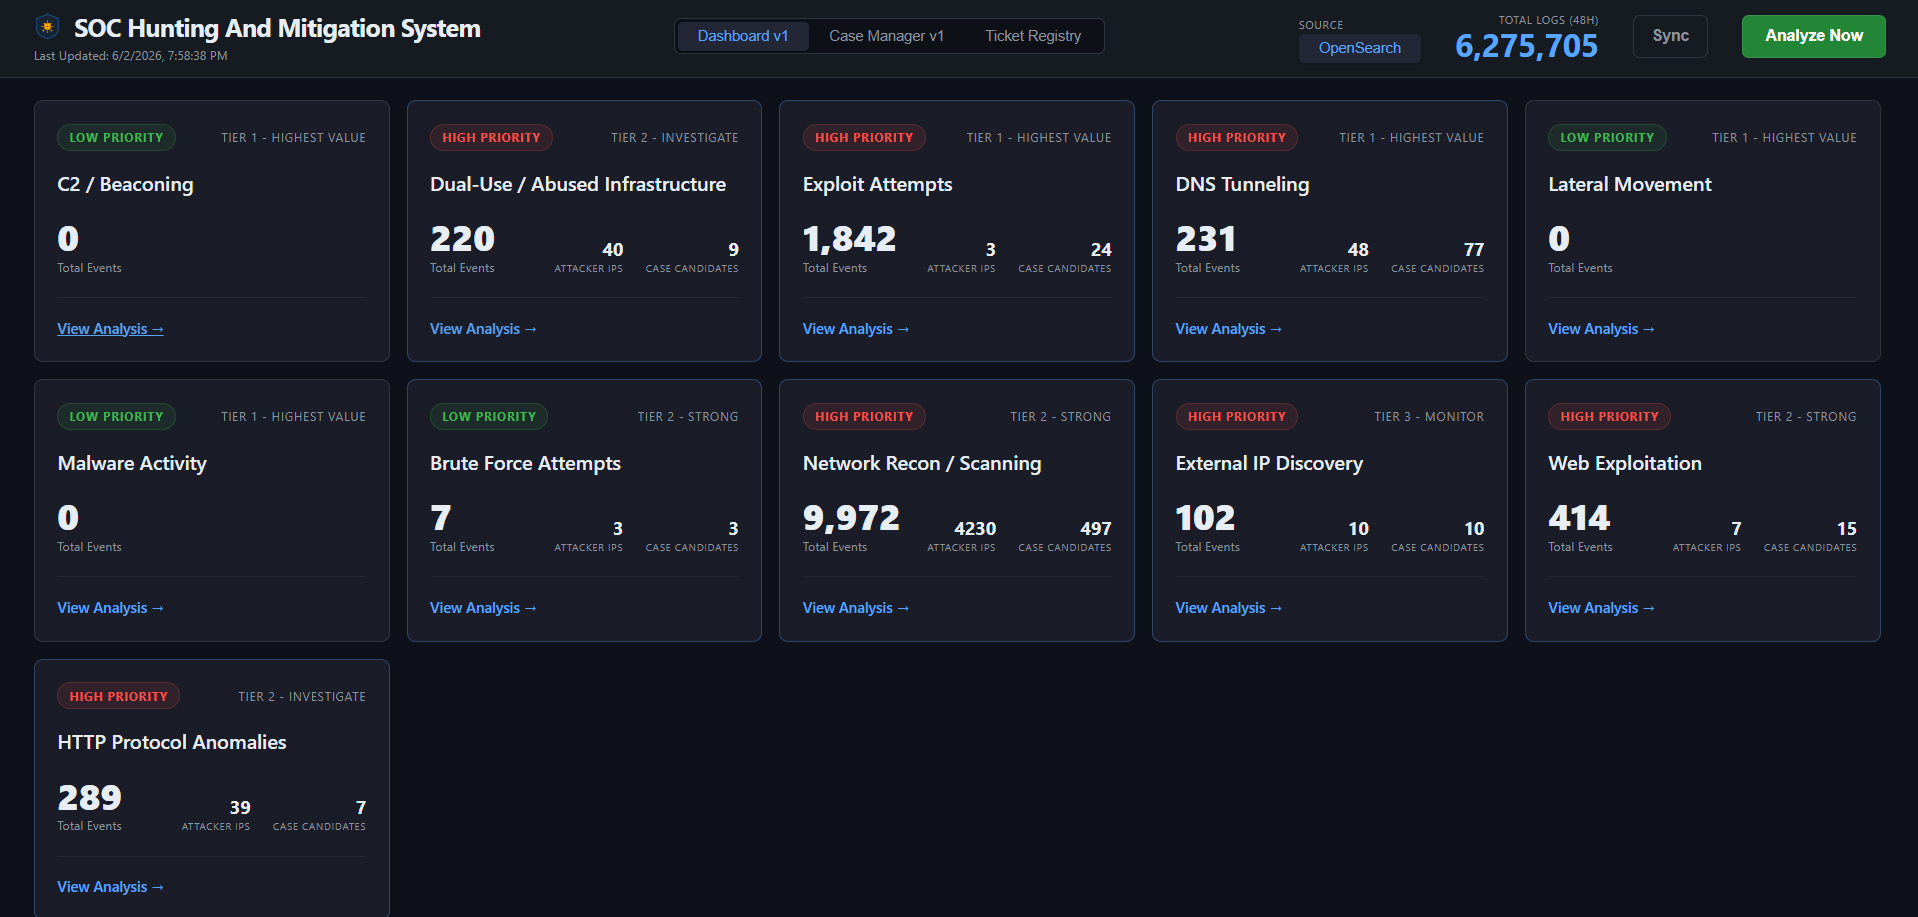
Task: Open View Analysis for Malware Activity
Action: click(x=110, y=608)
